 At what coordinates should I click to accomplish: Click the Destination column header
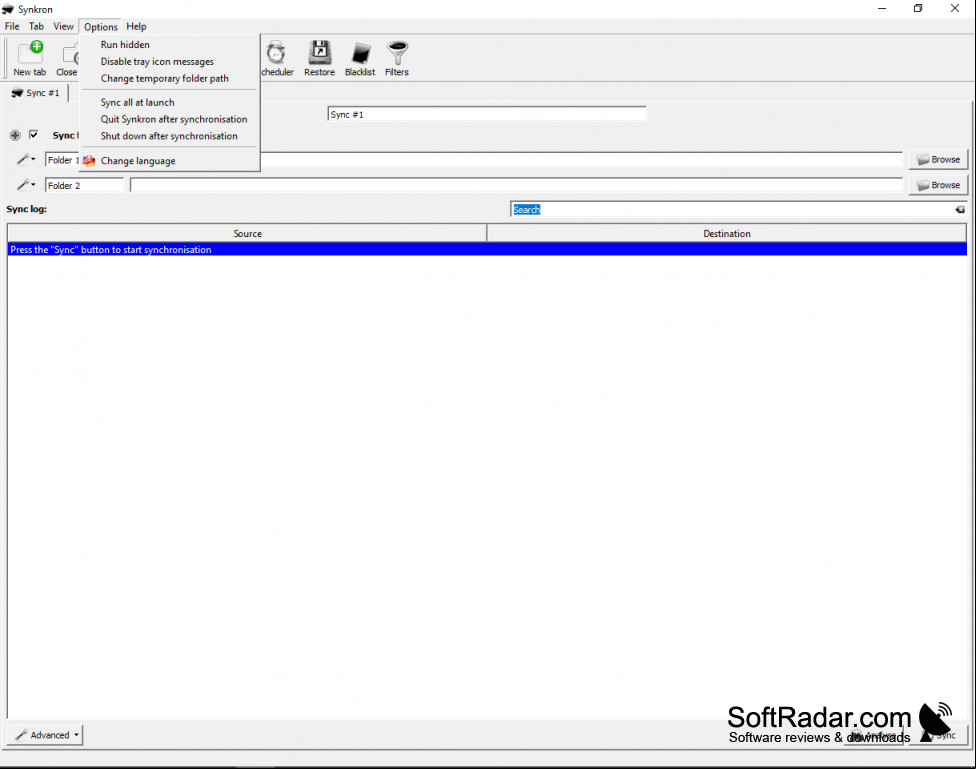pyautogui.click(x=726, y=234)
